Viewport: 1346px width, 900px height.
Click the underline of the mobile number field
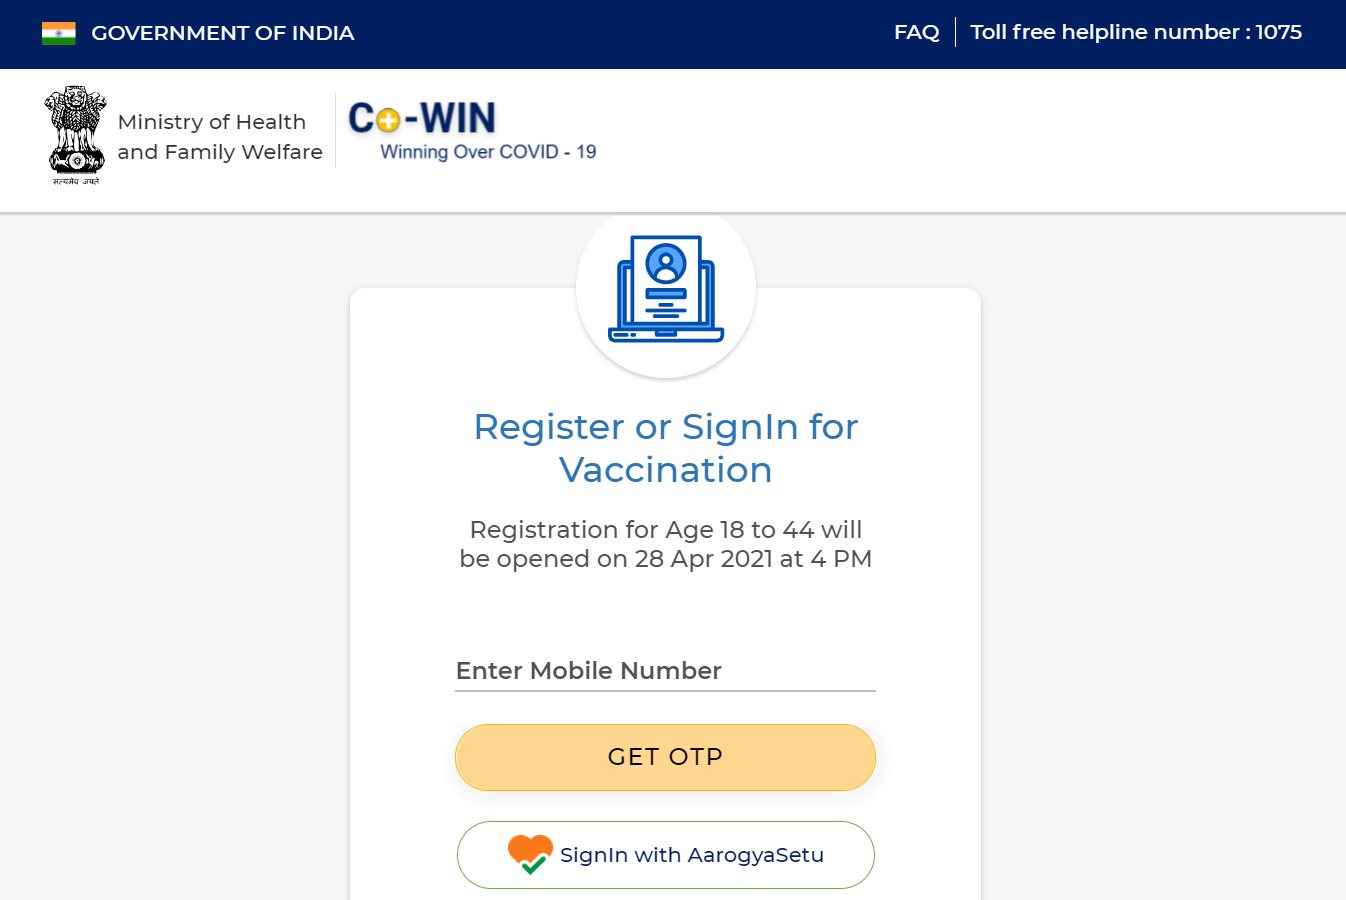pos(665,690)
